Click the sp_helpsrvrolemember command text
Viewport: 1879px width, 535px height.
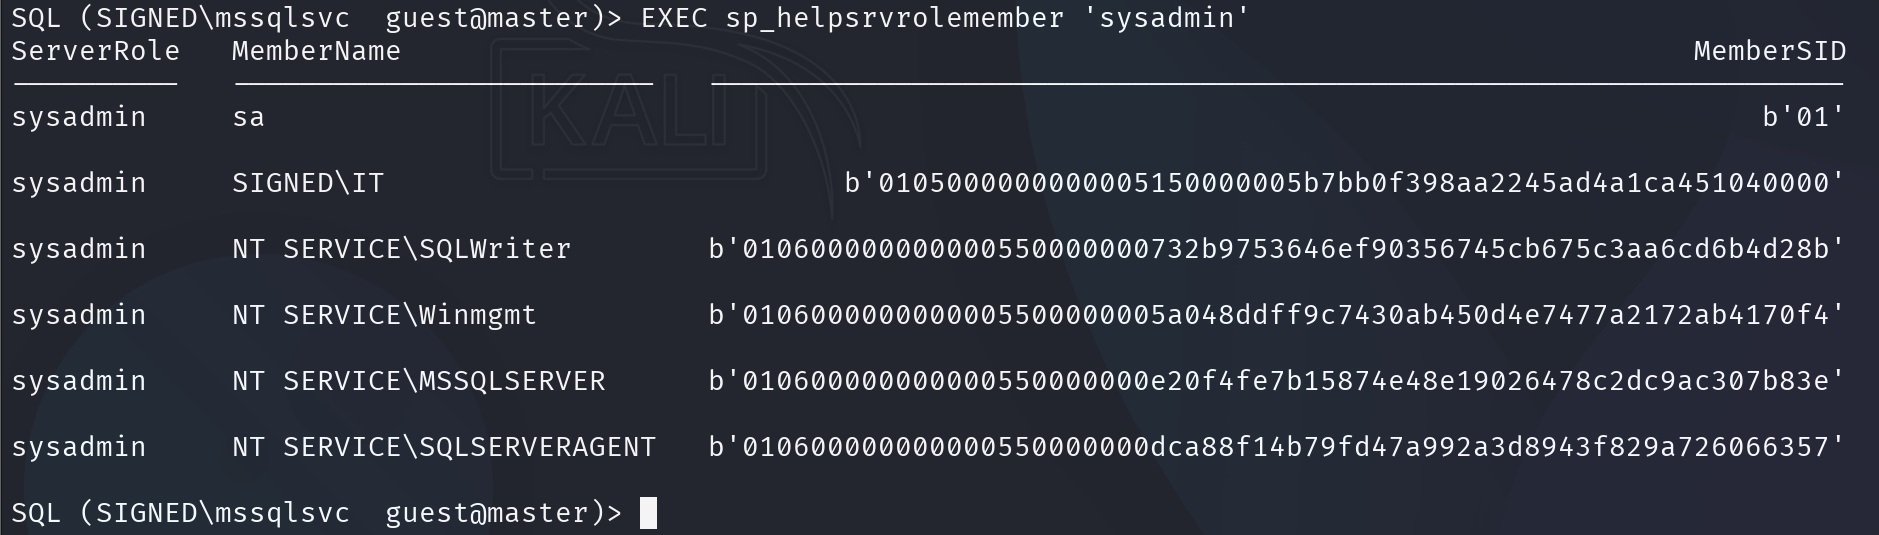click(x=894, y=18)
